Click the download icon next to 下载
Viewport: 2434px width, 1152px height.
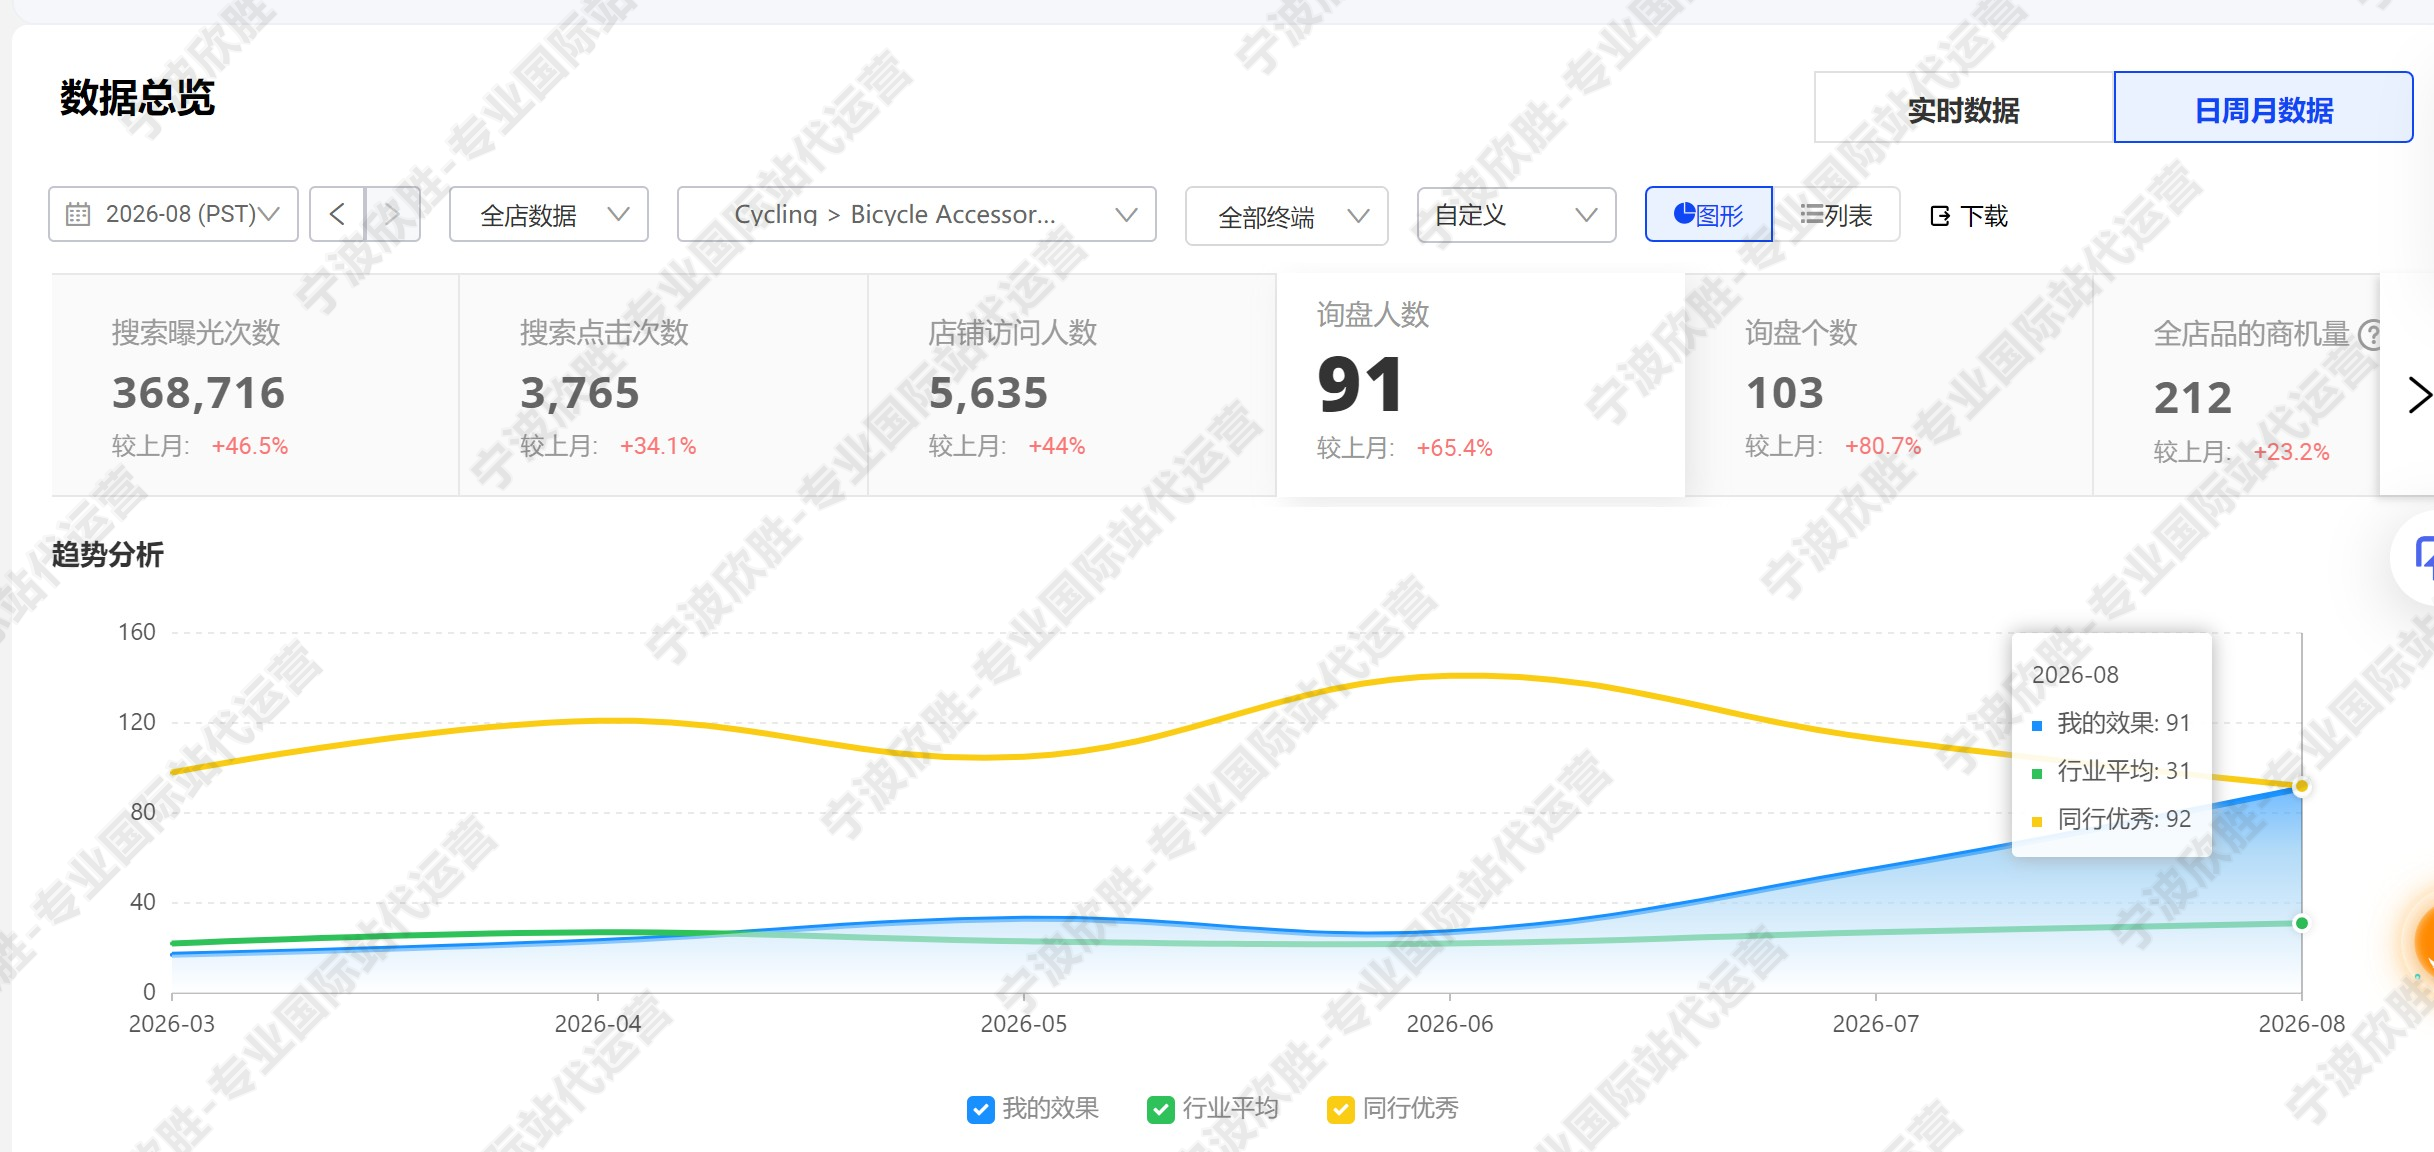click(x=1940, y=216)
